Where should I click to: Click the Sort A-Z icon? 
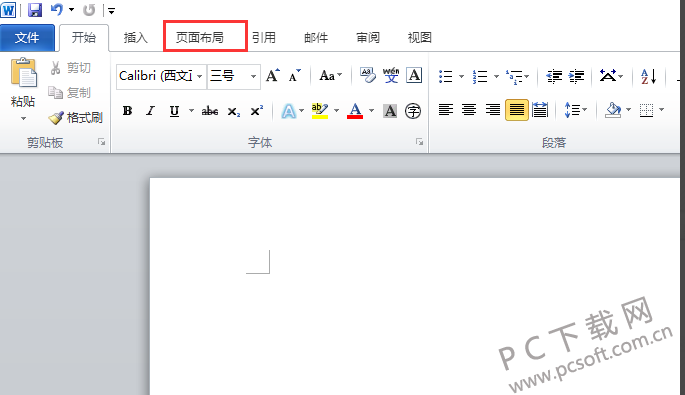tap(648, 76)
